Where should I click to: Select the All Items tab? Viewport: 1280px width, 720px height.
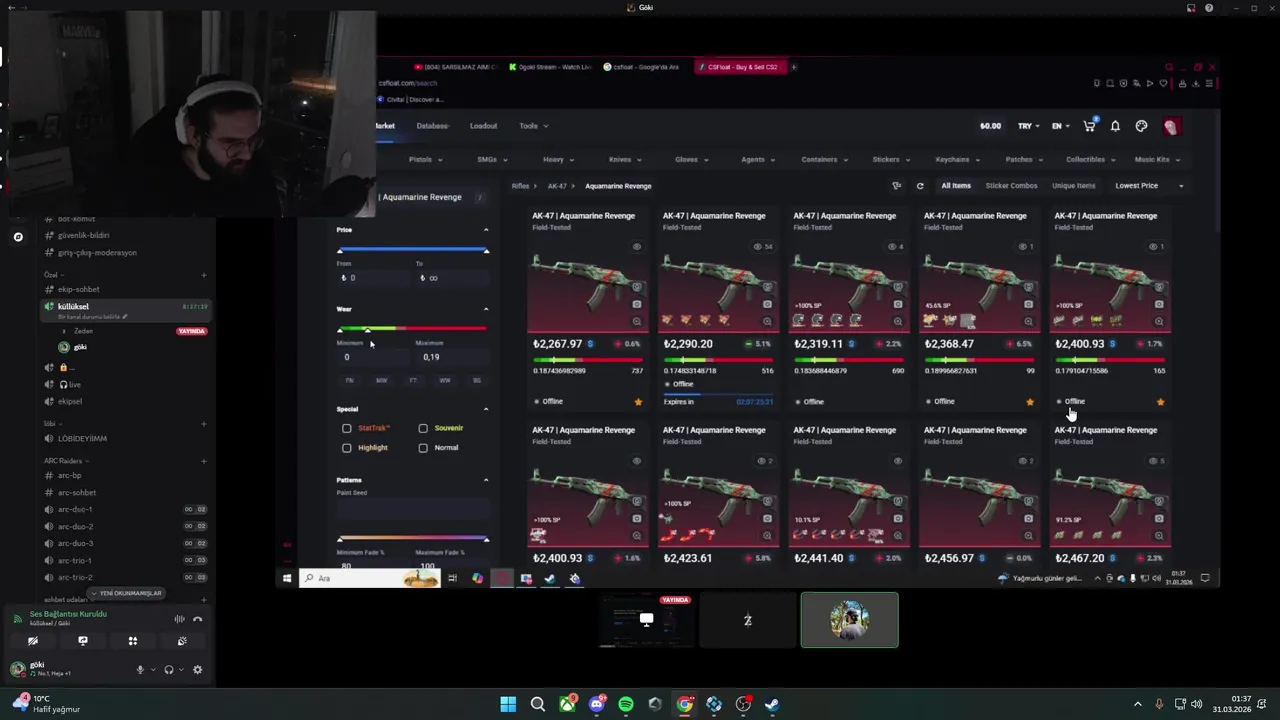click(x=956, y=186)
